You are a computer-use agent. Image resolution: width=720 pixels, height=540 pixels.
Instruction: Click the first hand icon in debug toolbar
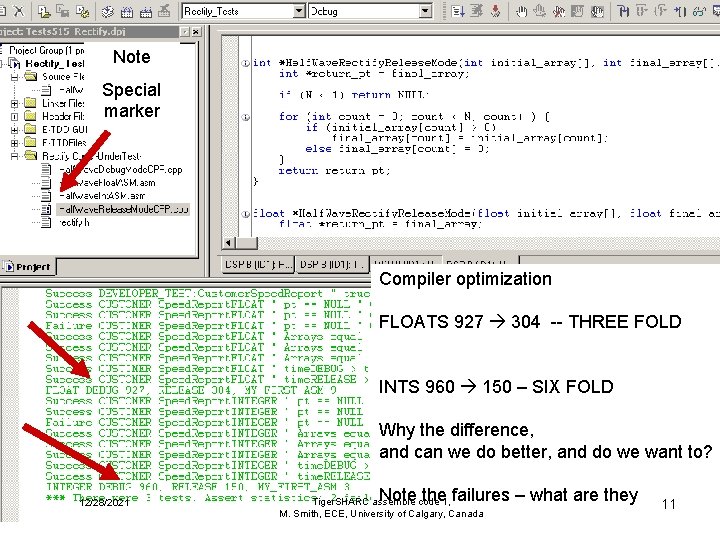click(521, 11)
